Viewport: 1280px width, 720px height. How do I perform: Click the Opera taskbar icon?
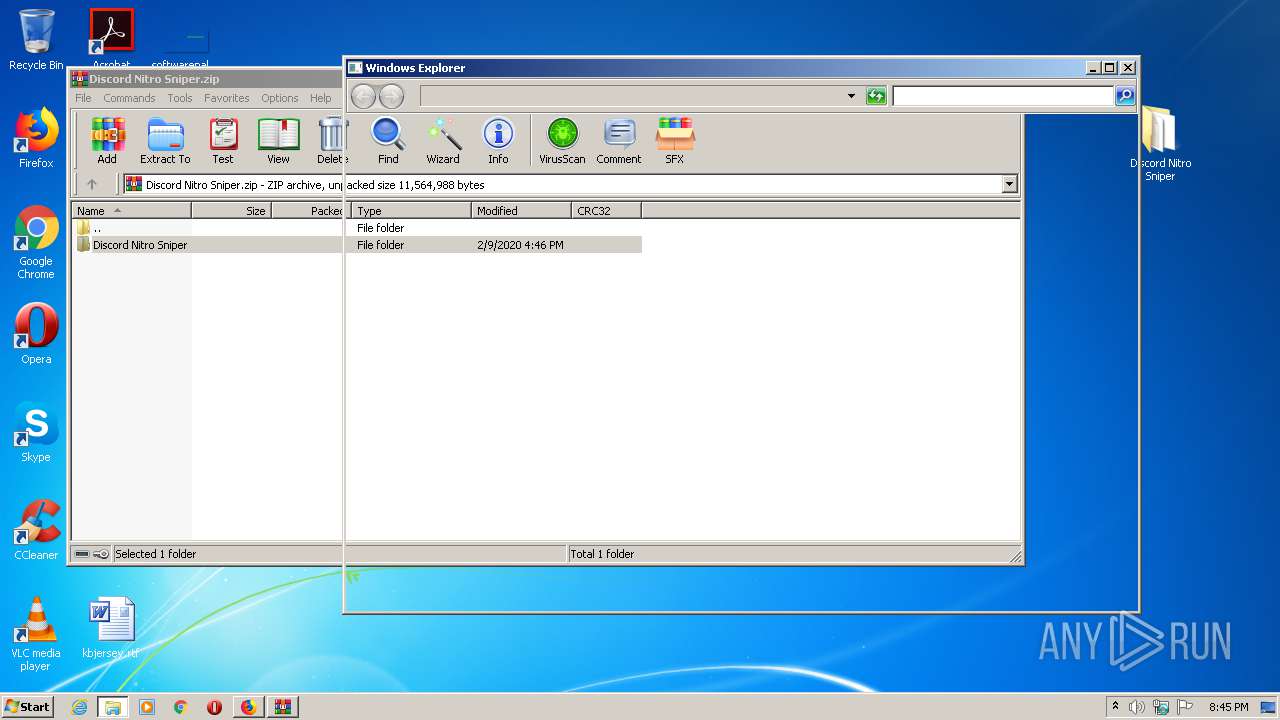(x=214, y=707)
